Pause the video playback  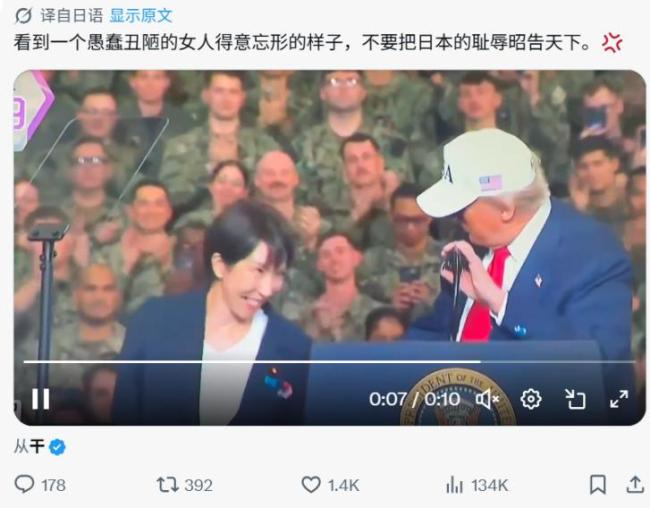[41, 399]
